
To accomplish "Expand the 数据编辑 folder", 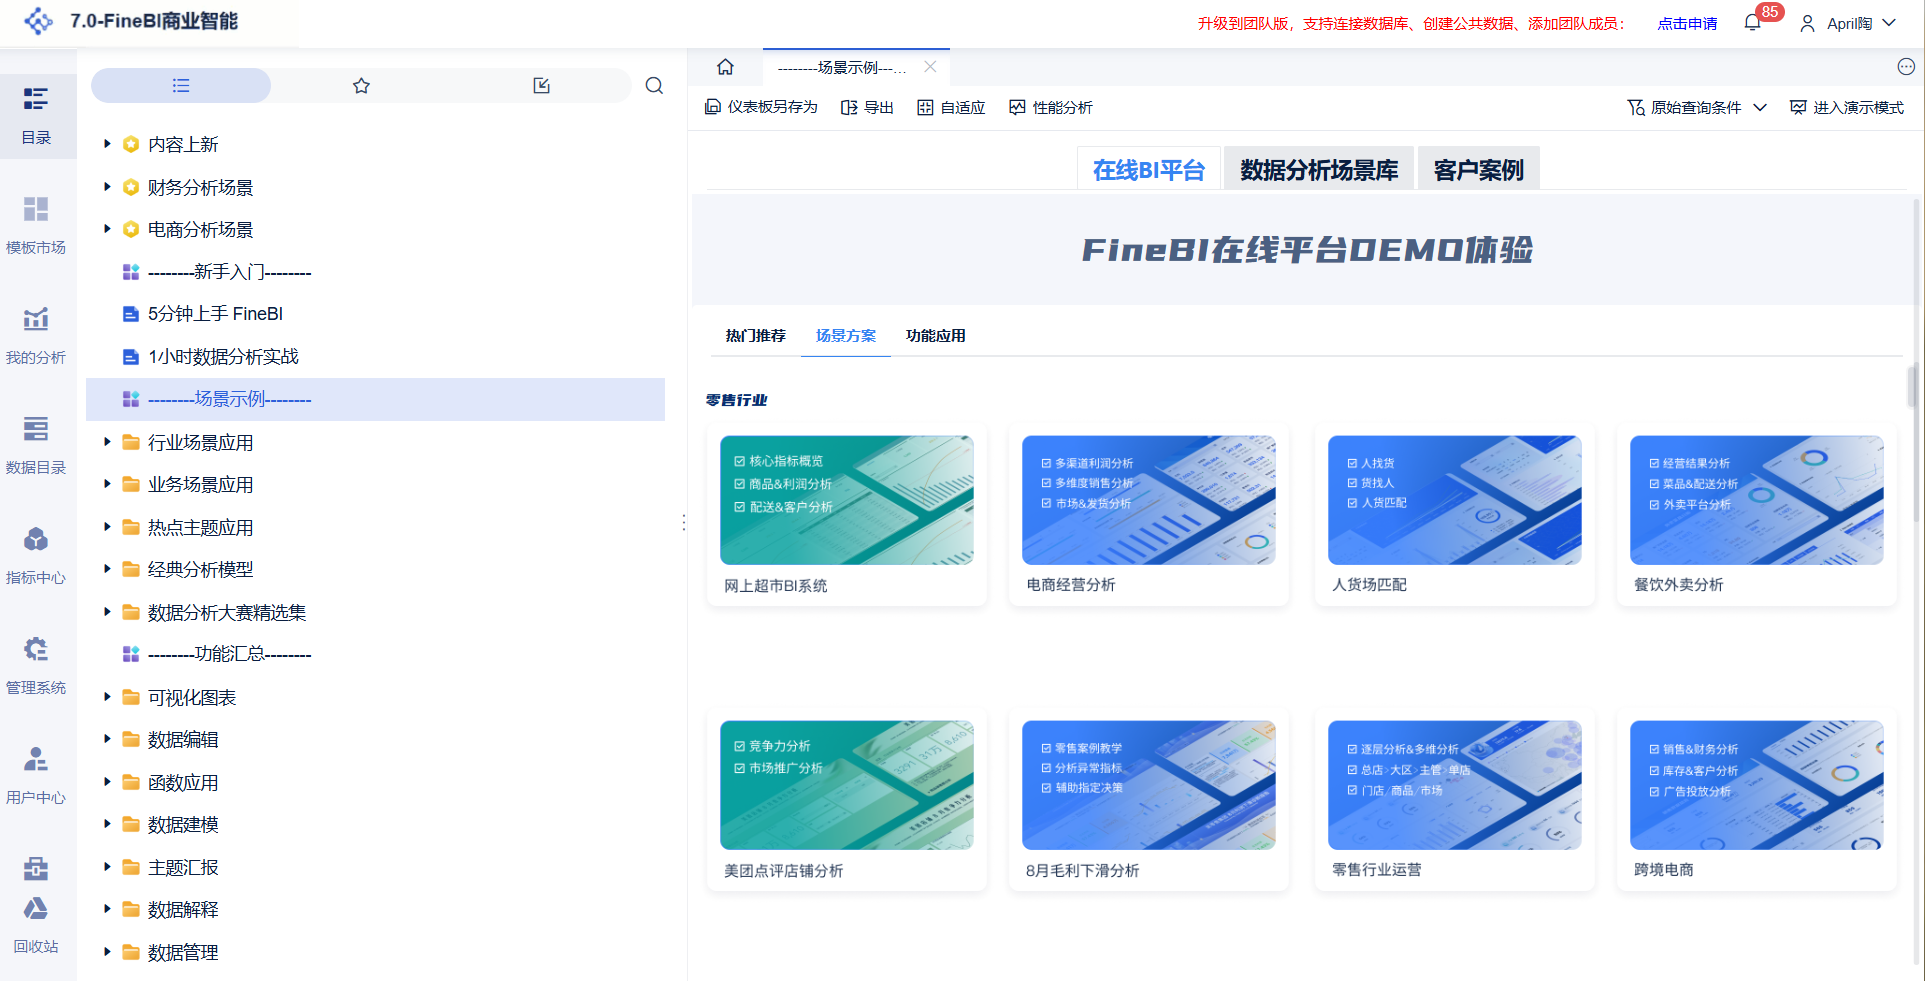I will click(107, 739).
